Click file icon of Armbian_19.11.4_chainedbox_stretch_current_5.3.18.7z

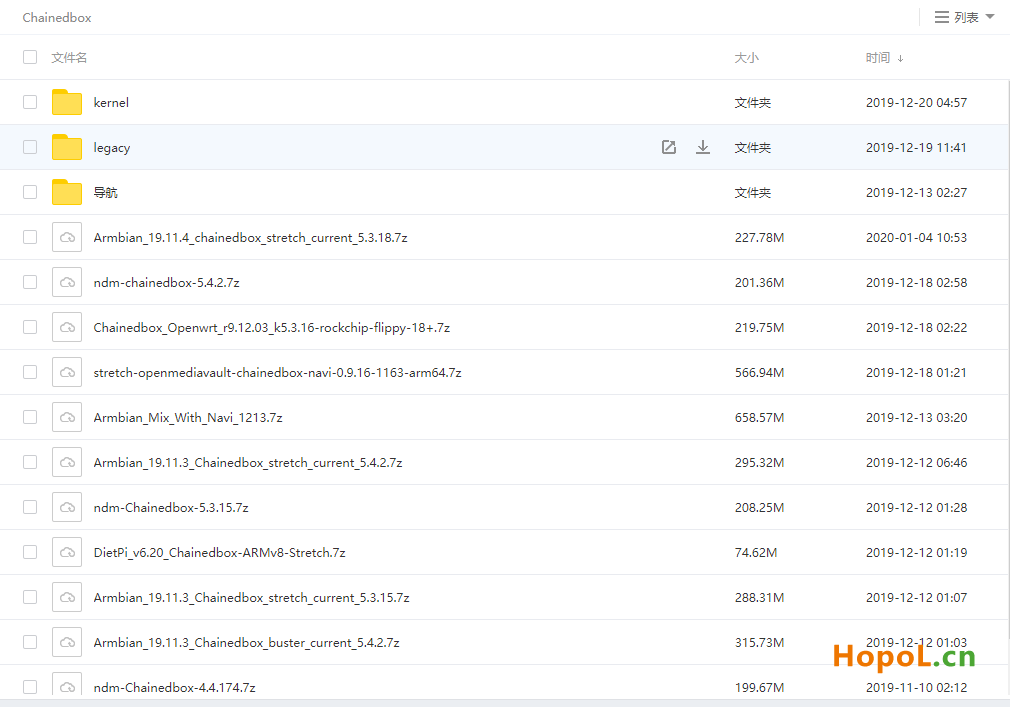(67, 238)
